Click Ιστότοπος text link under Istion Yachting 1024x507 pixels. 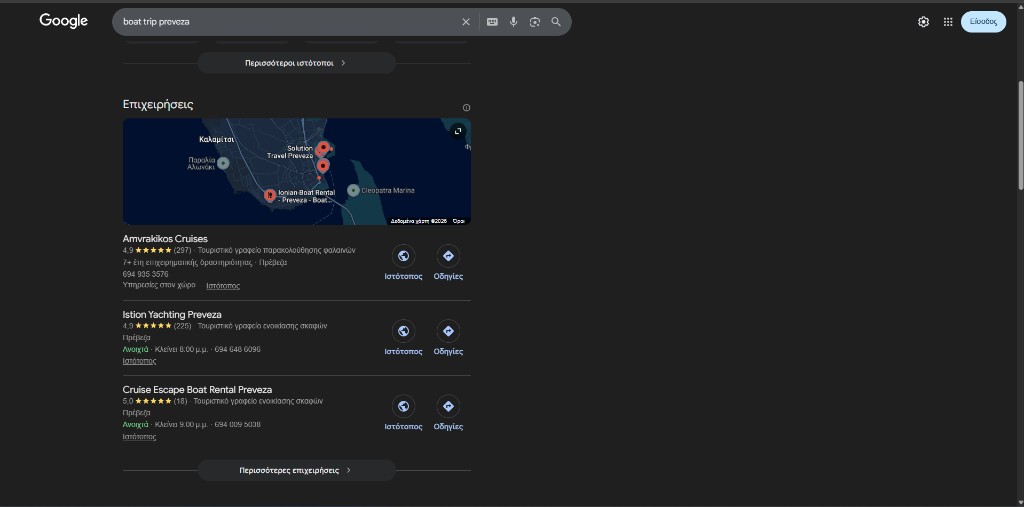click(x=139, y=361)
